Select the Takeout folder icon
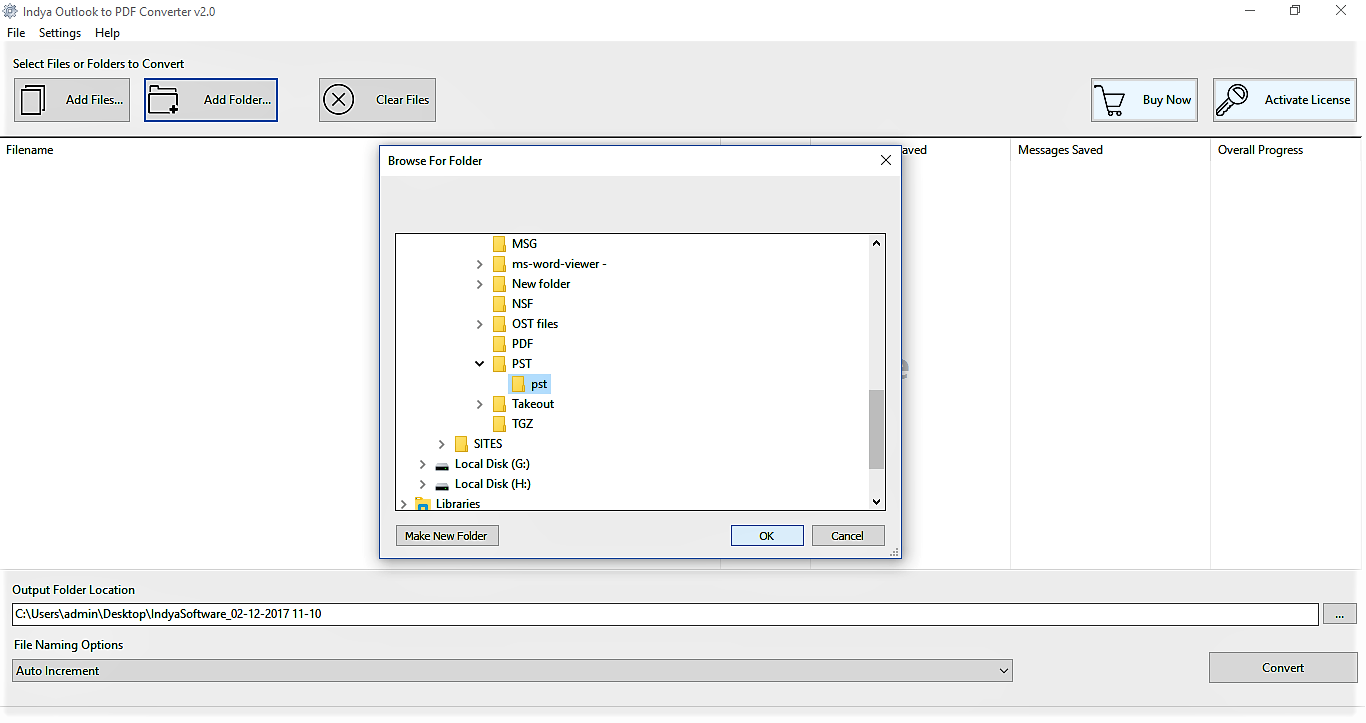 tap(499, 404)
